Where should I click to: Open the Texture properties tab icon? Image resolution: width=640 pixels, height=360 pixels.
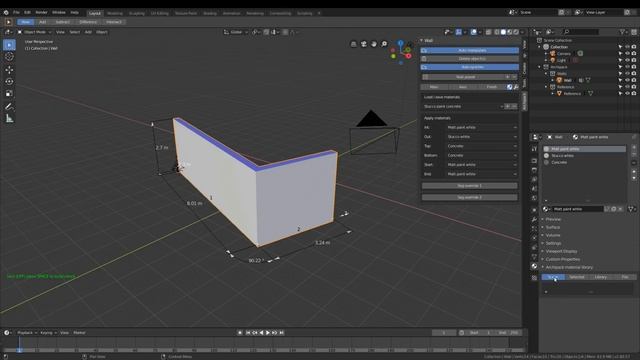coord(534,278)
